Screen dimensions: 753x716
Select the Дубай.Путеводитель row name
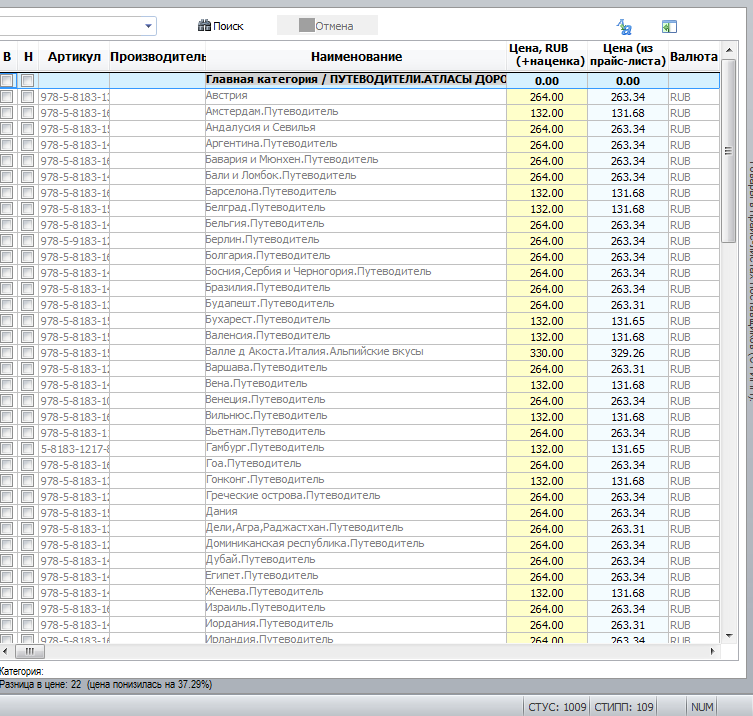[261, 559]
